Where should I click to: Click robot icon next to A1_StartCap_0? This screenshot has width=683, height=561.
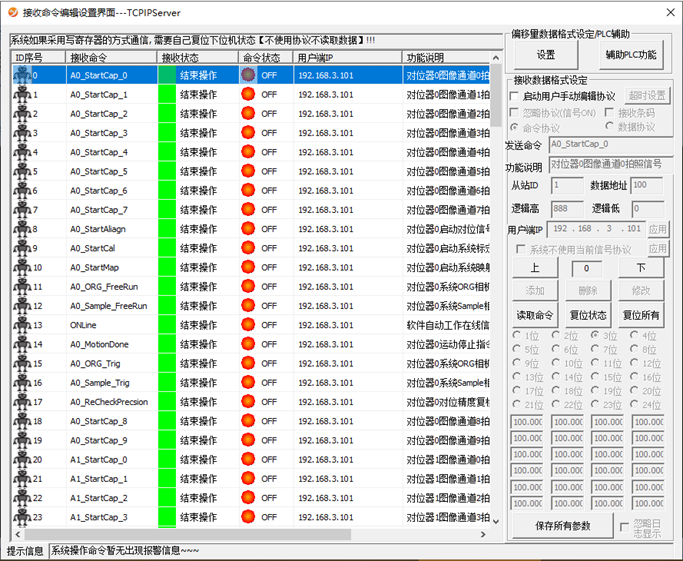pyautogui.click(x=22, y=460)
